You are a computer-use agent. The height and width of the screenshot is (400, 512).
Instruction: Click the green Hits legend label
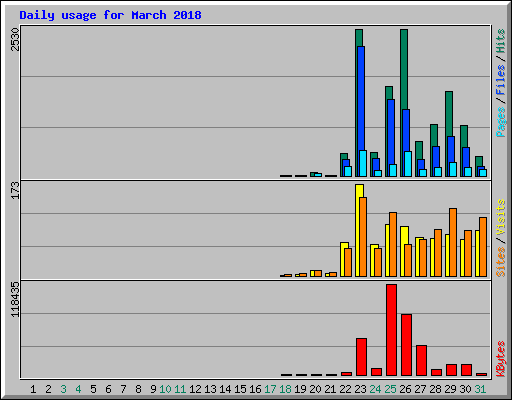click(501, 41)
